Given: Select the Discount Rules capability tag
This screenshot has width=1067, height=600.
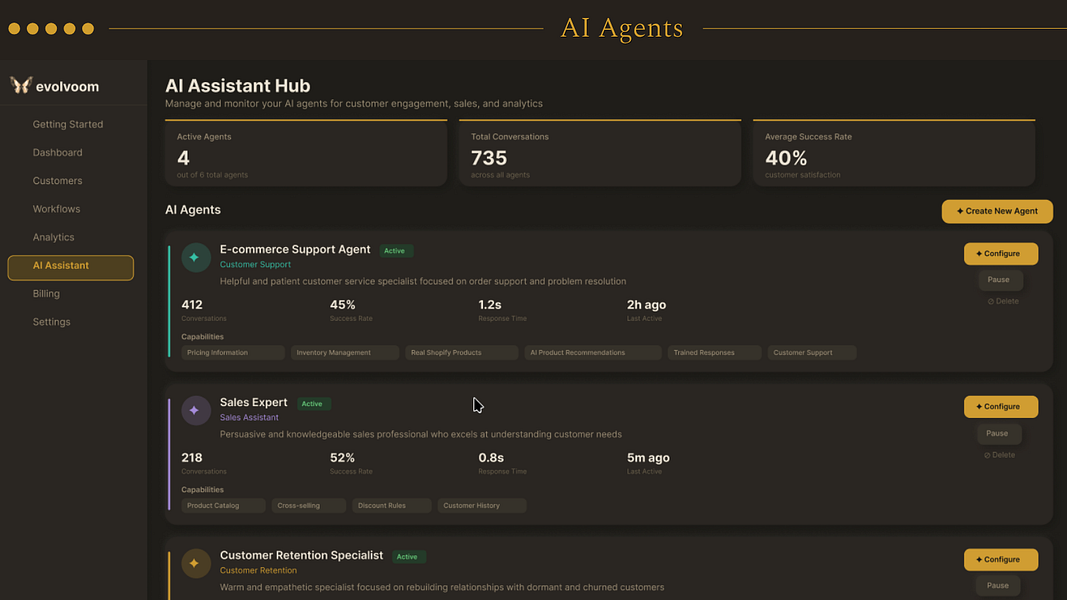Looking at the screenshot, I should point(391,505).
